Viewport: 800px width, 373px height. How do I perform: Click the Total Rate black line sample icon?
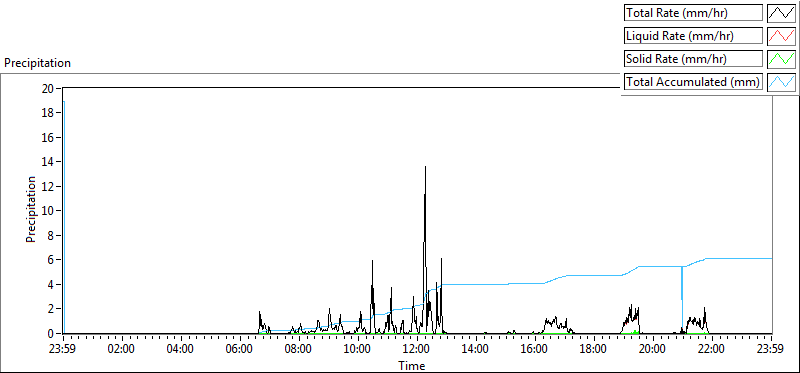click(781, 13)
